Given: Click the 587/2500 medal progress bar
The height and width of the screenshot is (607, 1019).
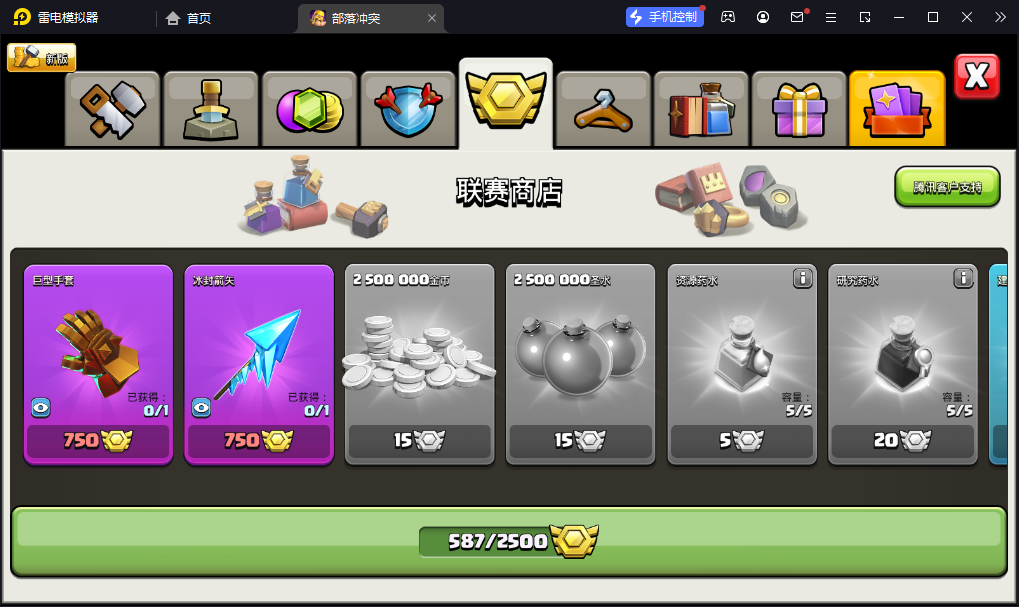Looking at the screenshot, I should (x=509, y=541).
